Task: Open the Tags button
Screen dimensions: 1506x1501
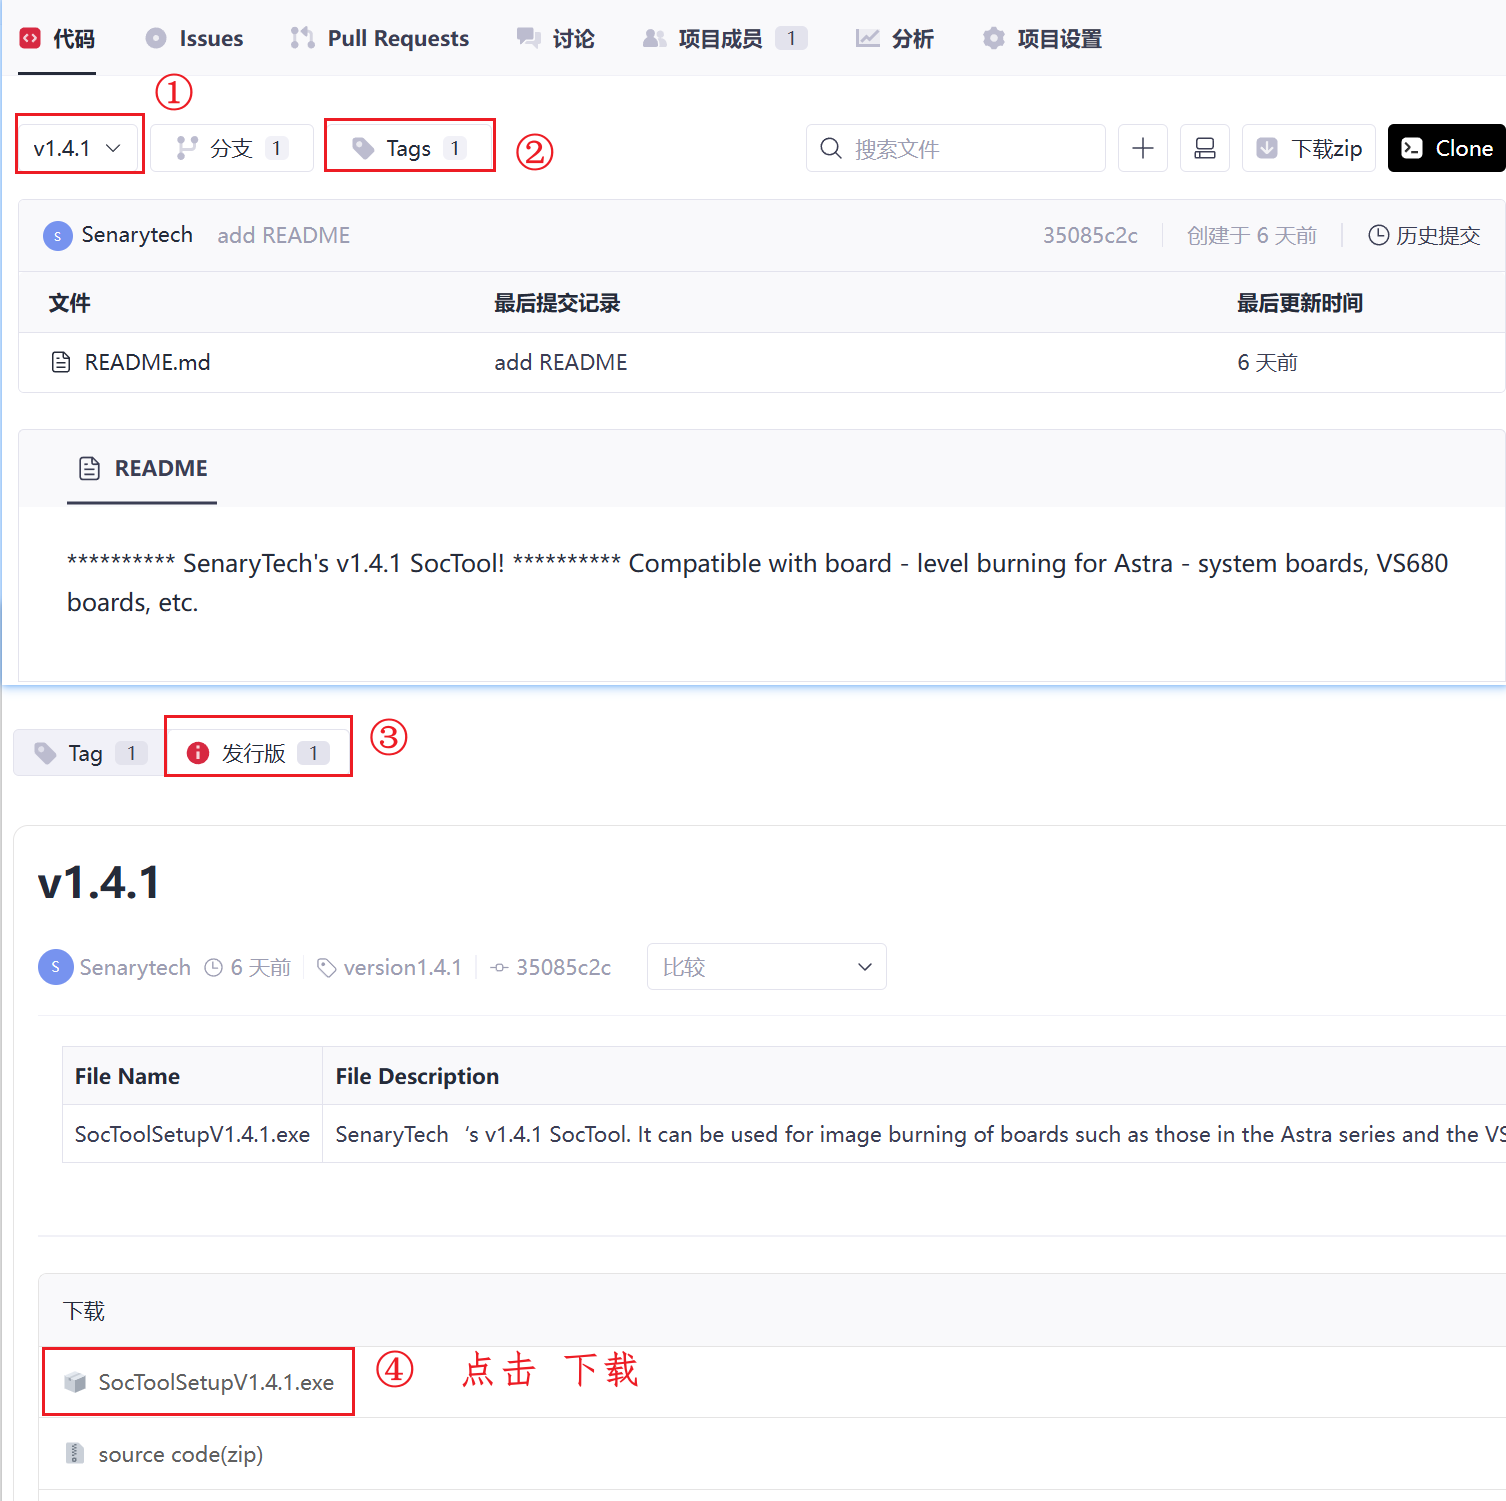Action: tap(409, 148)
